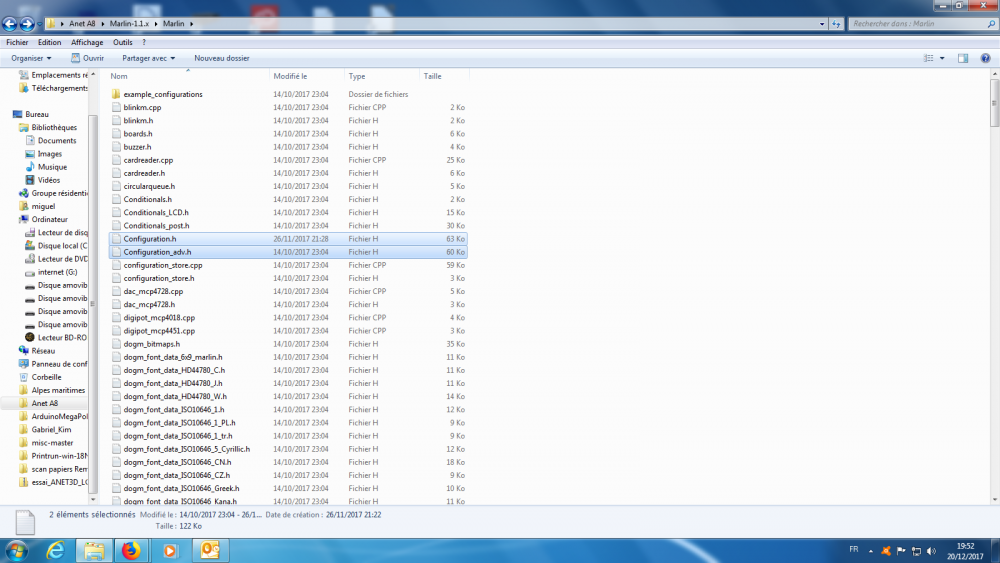This screenshot has width=1000, height=563.
Task: Go back with the Back arrow
Action: tap(10, 24)
